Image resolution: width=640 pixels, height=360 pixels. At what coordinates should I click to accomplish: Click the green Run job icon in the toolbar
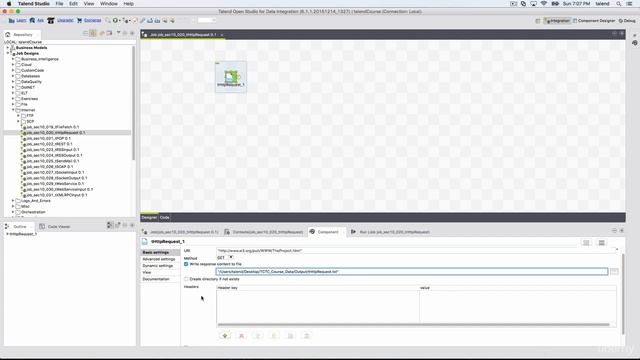click(115, 20)
